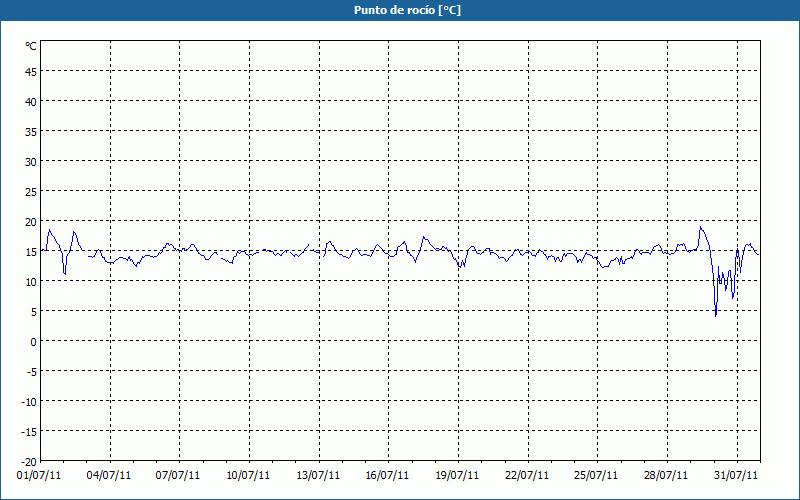
Task: Click the 22/07/11 date label
Action: (527, 476)
